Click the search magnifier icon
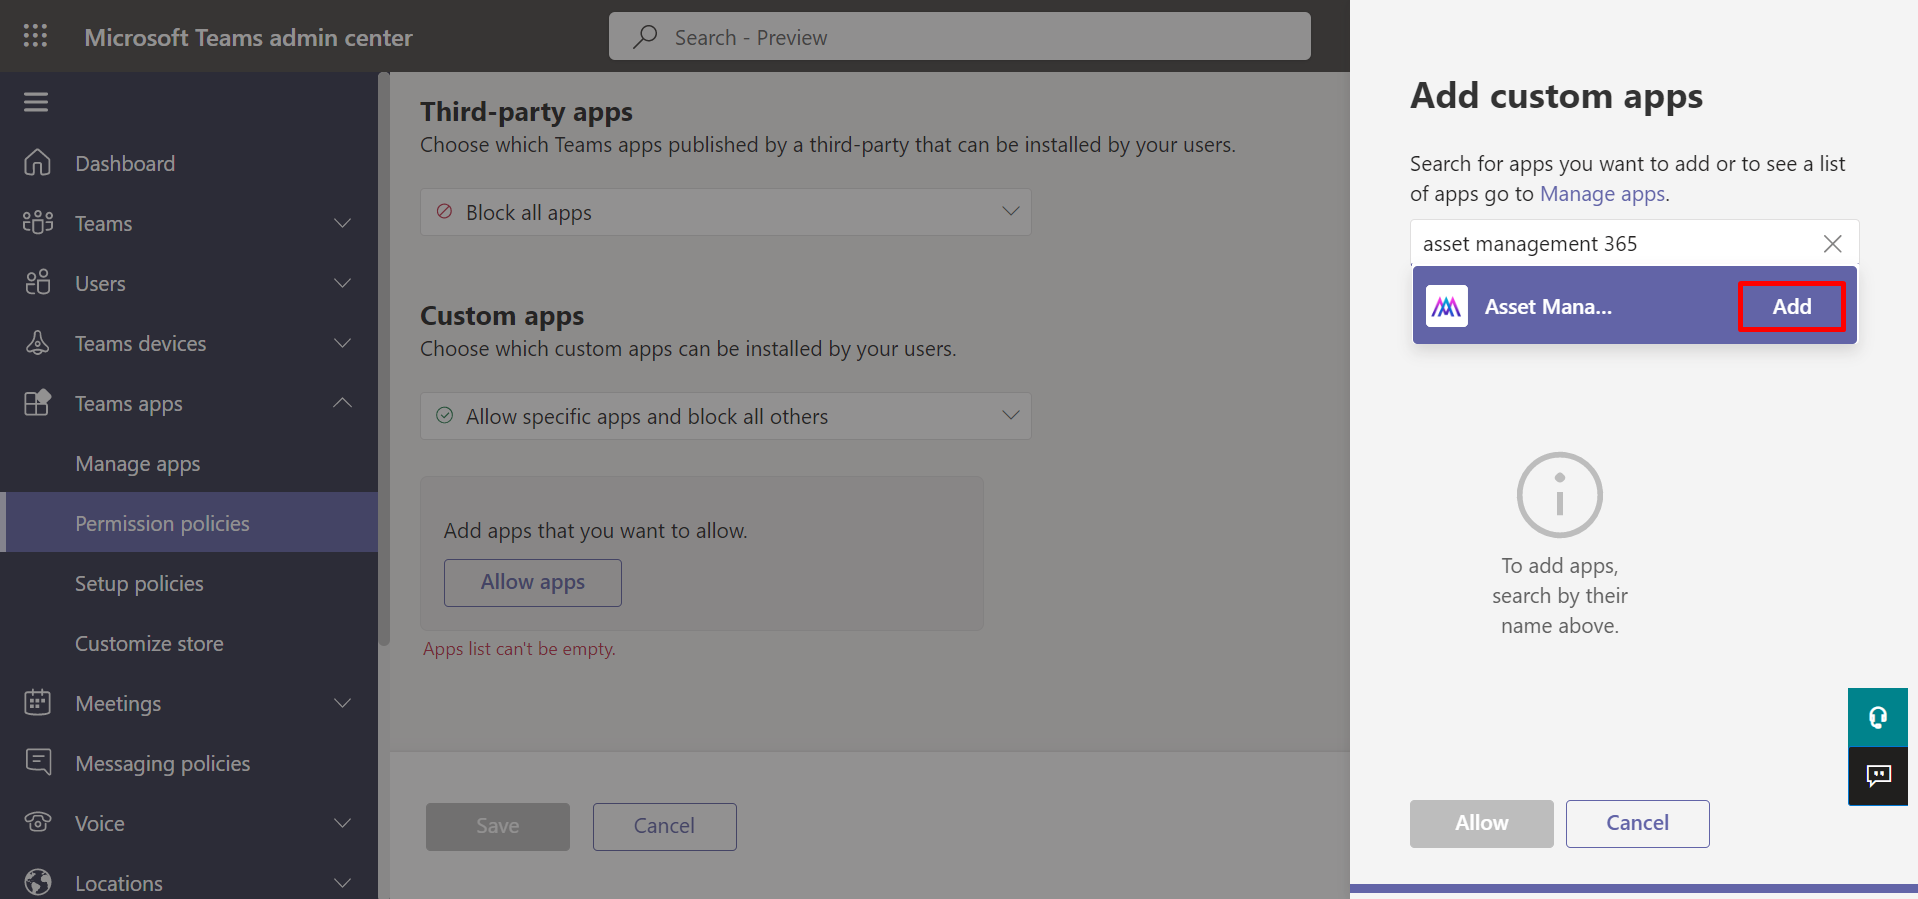This screenshot has height=899, width=1918. click(645, 37)
